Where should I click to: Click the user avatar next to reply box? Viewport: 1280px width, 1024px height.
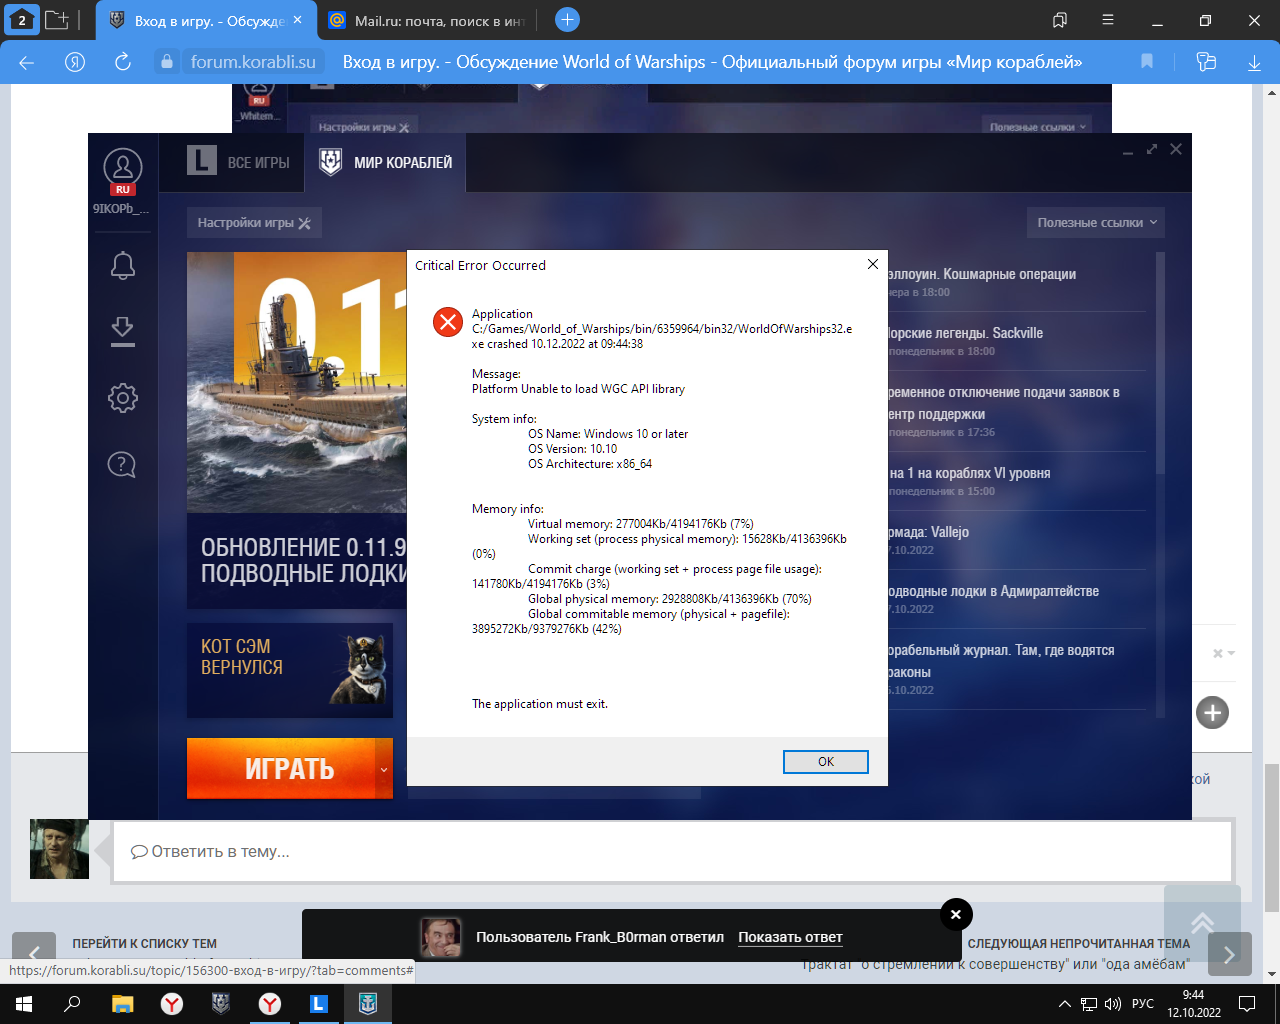[x=59, y=849]
